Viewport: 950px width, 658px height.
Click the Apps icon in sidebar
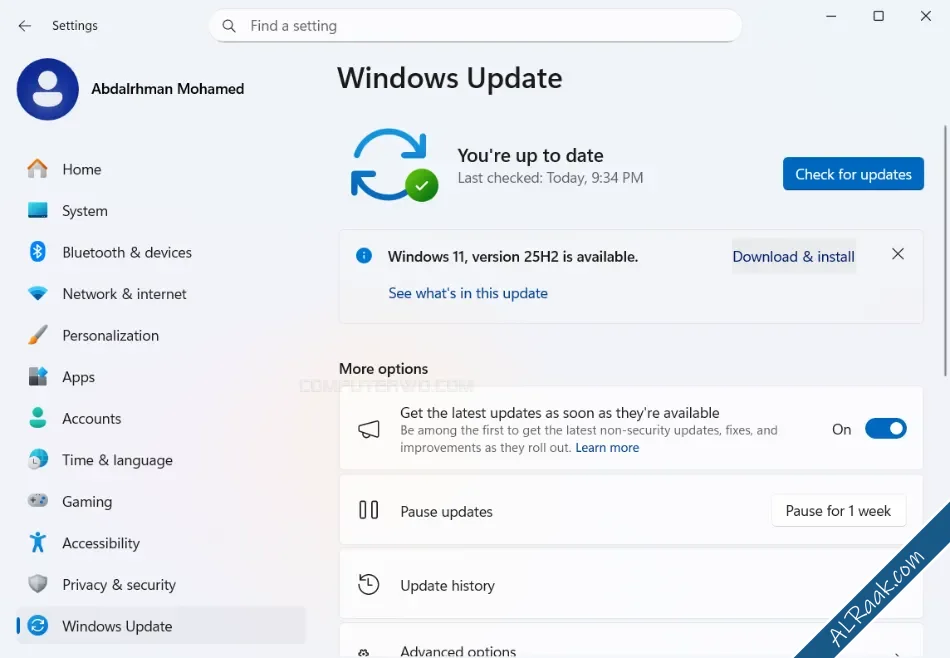38,376
